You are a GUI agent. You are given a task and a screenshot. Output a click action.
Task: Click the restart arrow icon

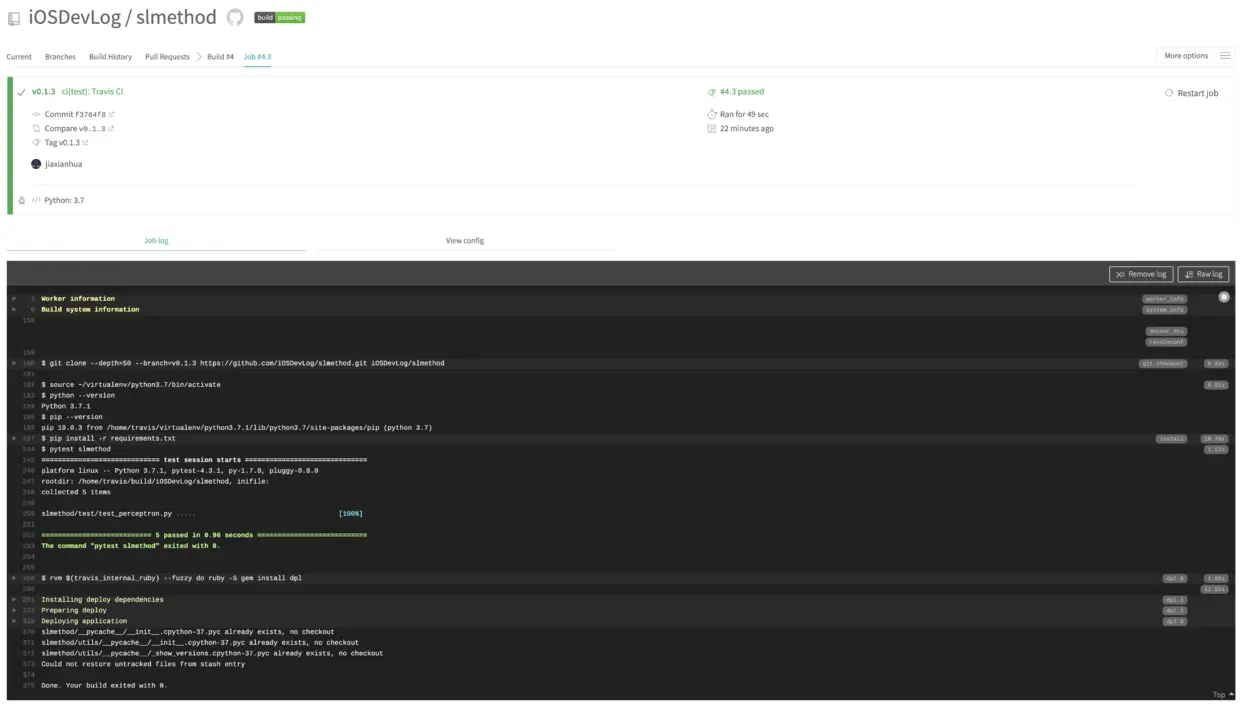[x=1169, y=93]
